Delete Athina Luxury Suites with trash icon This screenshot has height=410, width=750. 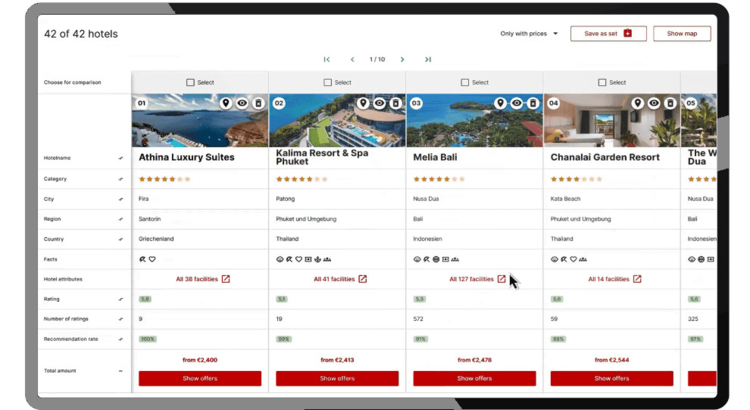click(x=258, y=103)
